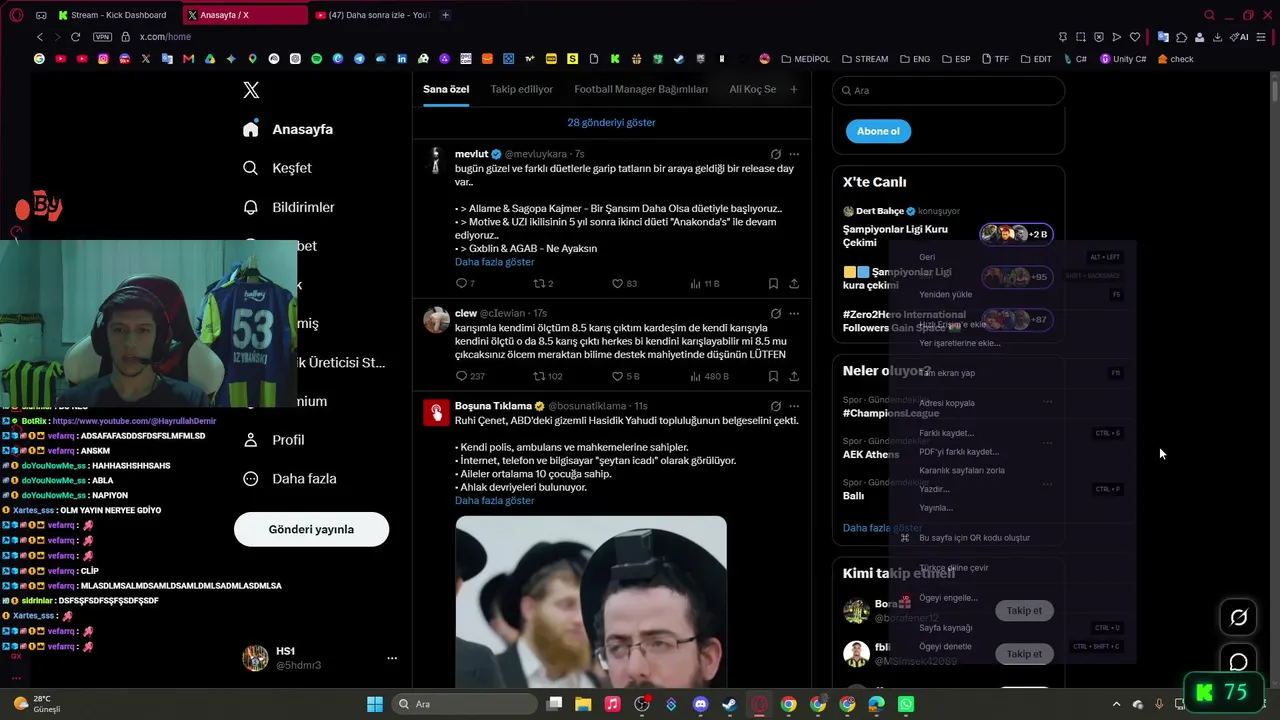The width and height of the screenshot is (1280, 720).
Task: Open Steam from the Windows taskbar
Action: pos(729,704)
